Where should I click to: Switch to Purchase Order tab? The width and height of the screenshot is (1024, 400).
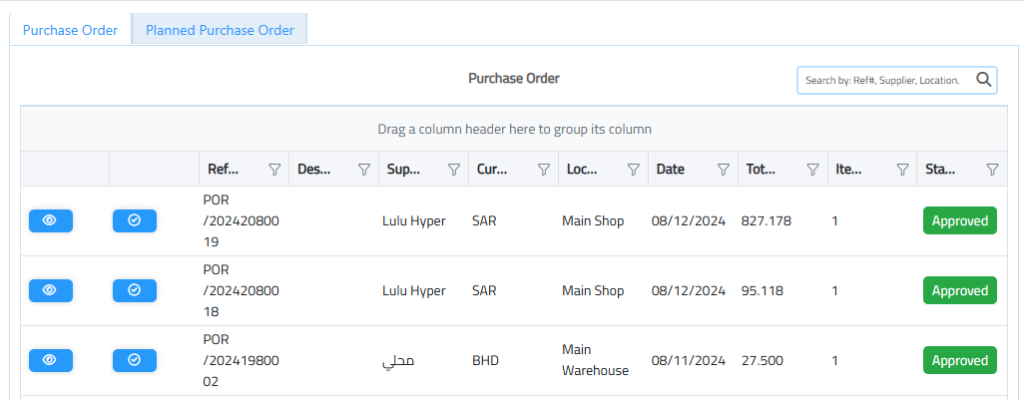pos(70,30)
